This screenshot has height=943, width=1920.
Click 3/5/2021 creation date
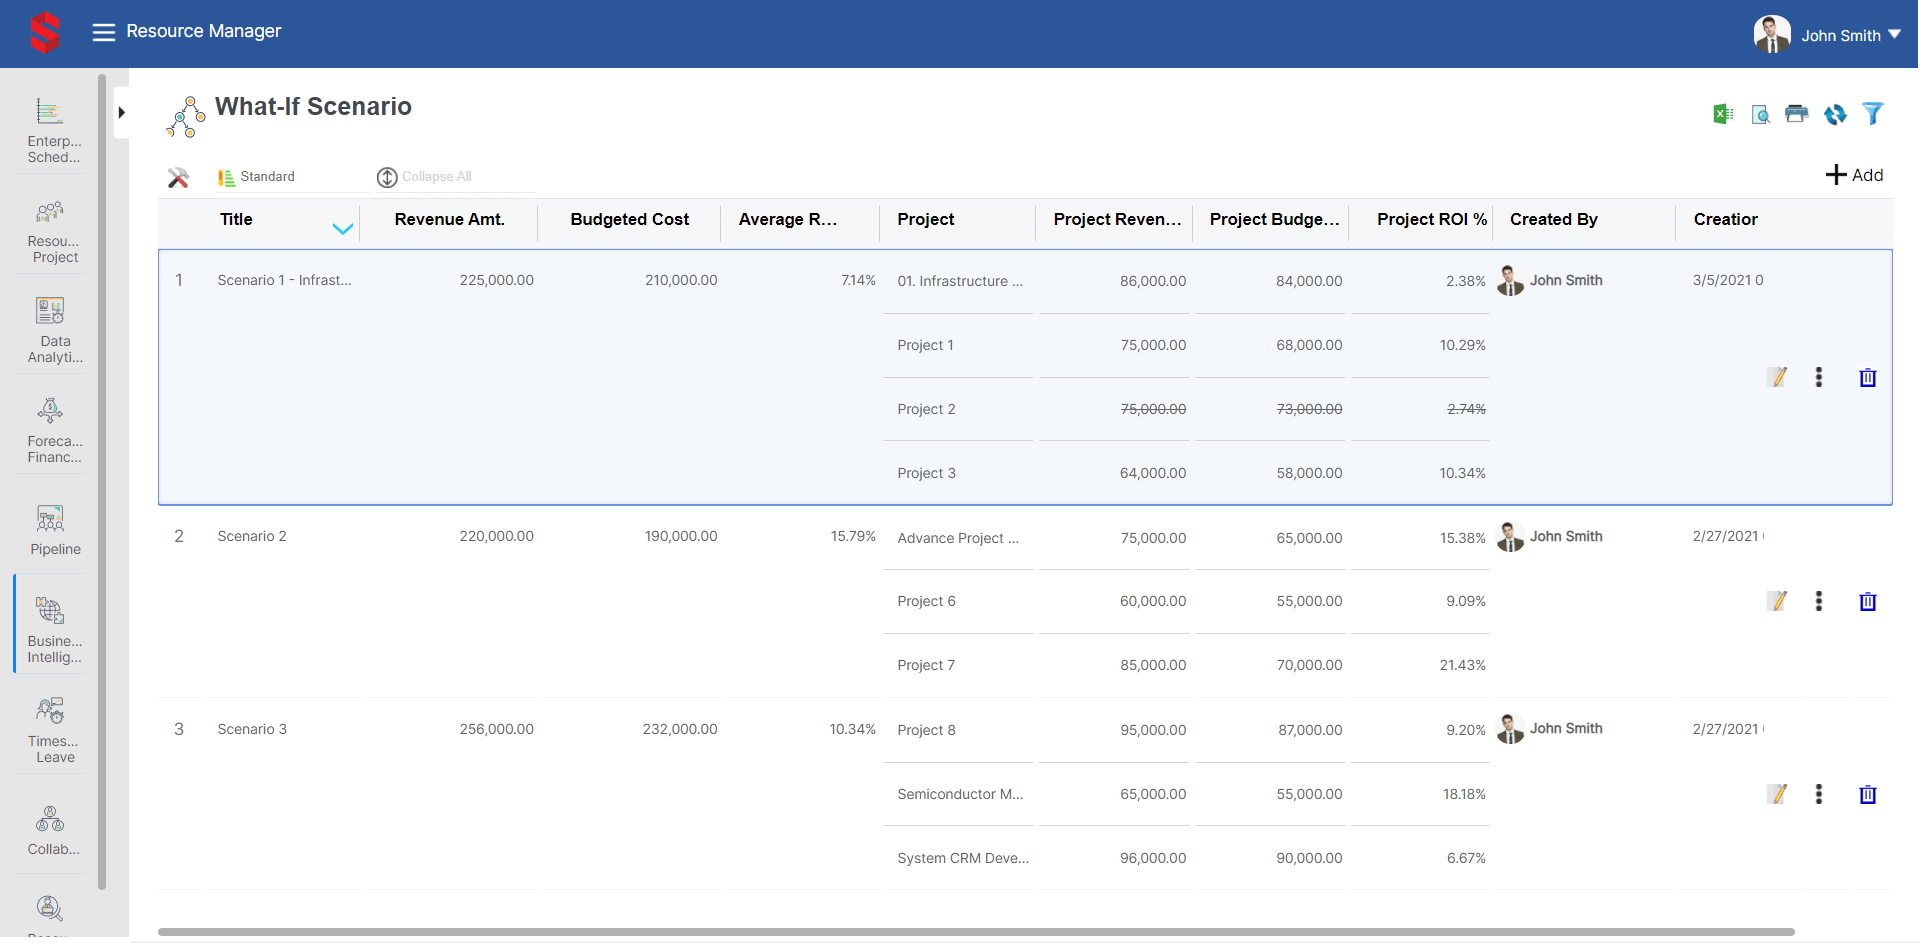click(x=1727, y=281)
